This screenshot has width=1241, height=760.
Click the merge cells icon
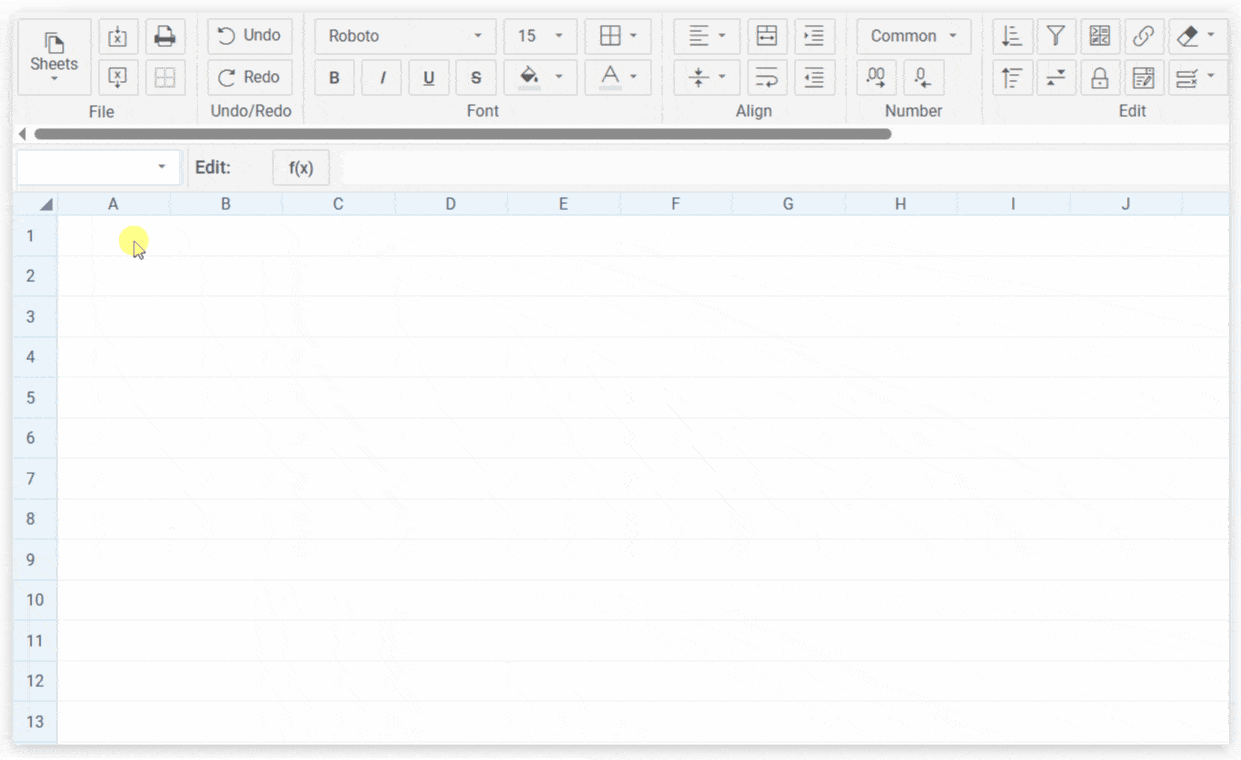(x=766, y=37)
